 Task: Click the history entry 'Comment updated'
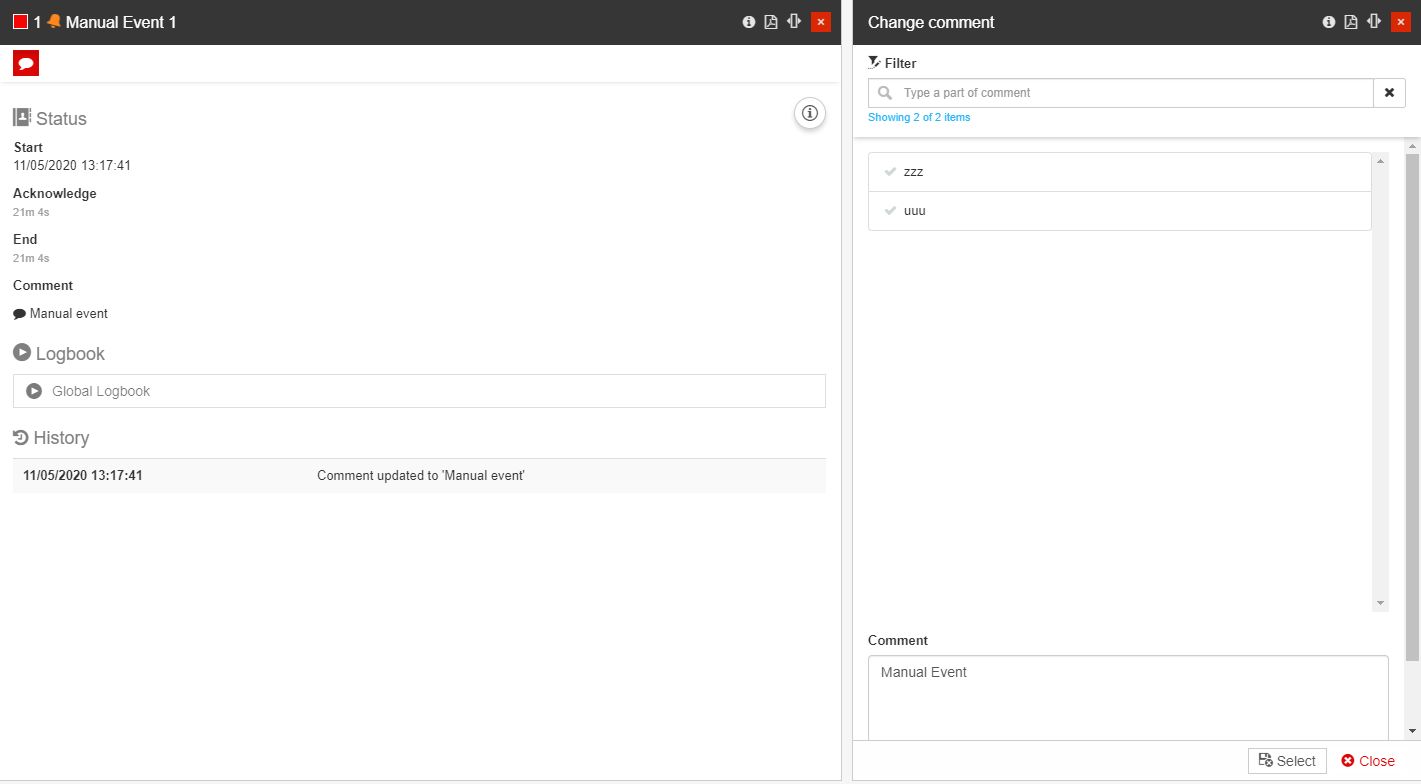(x=419, y=476)
